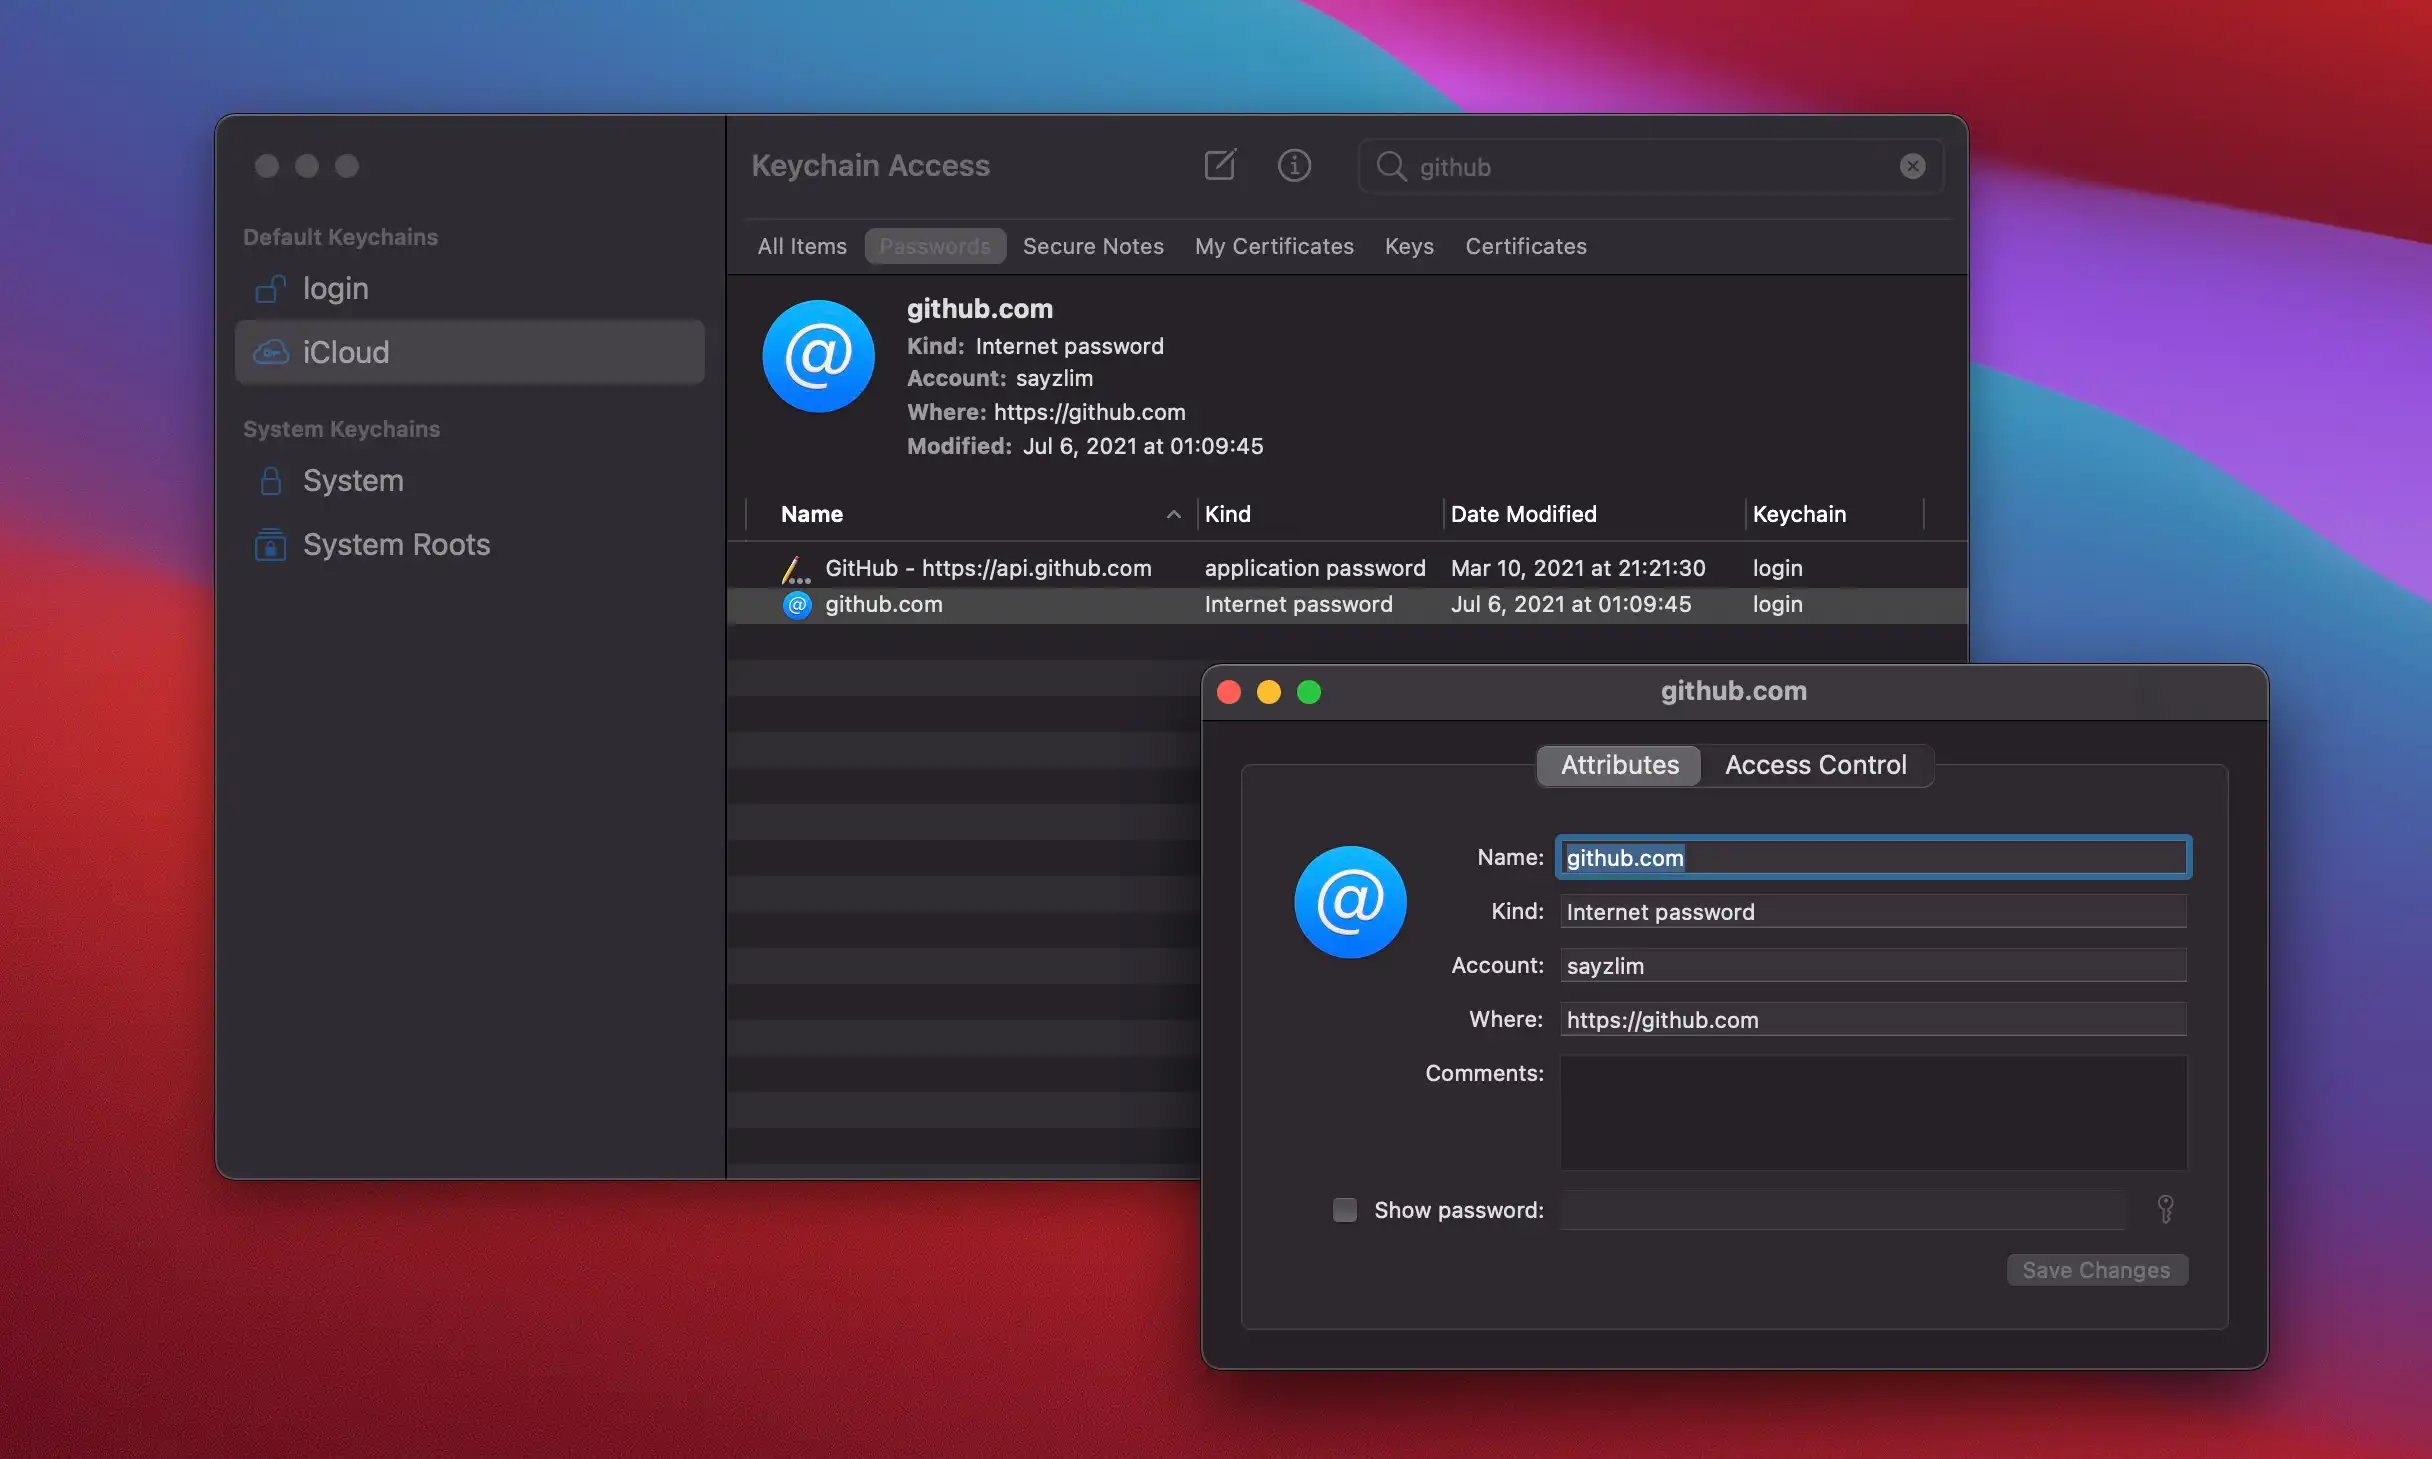Enable the Show password checkbox
The height and width of the screenshot is (1459, 2432).
1344,1210
